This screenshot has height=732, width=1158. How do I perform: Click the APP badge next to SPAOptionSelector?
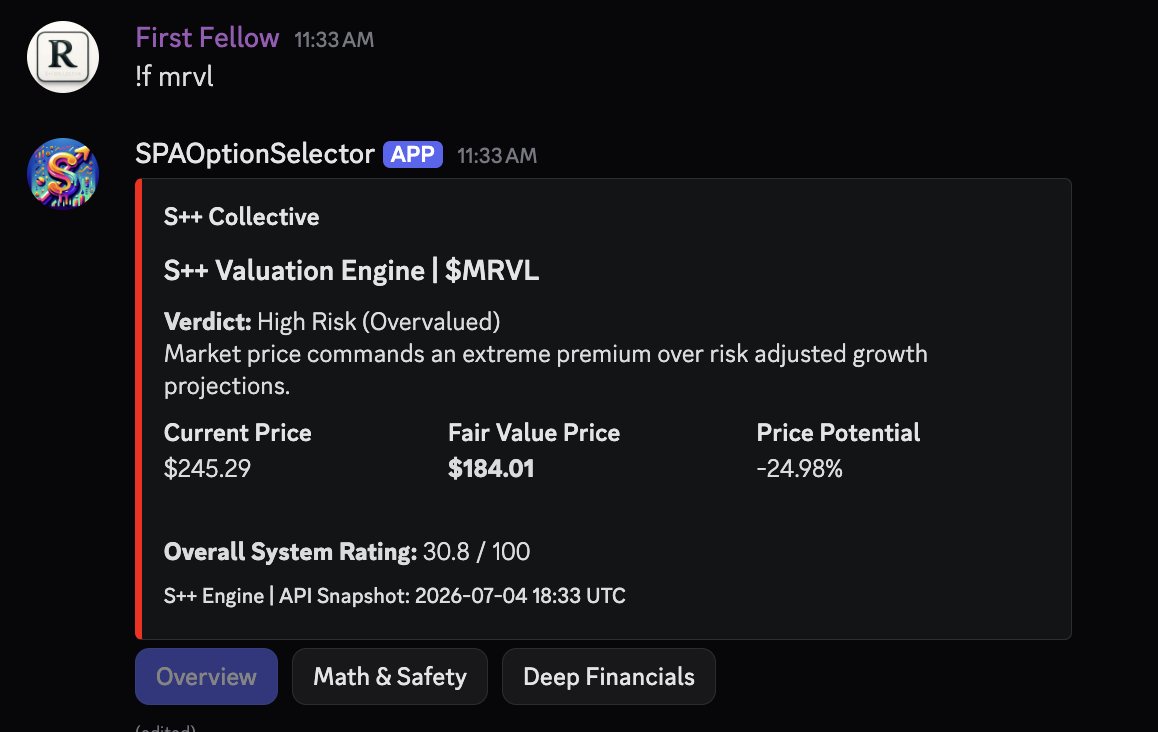pos(413,154)
